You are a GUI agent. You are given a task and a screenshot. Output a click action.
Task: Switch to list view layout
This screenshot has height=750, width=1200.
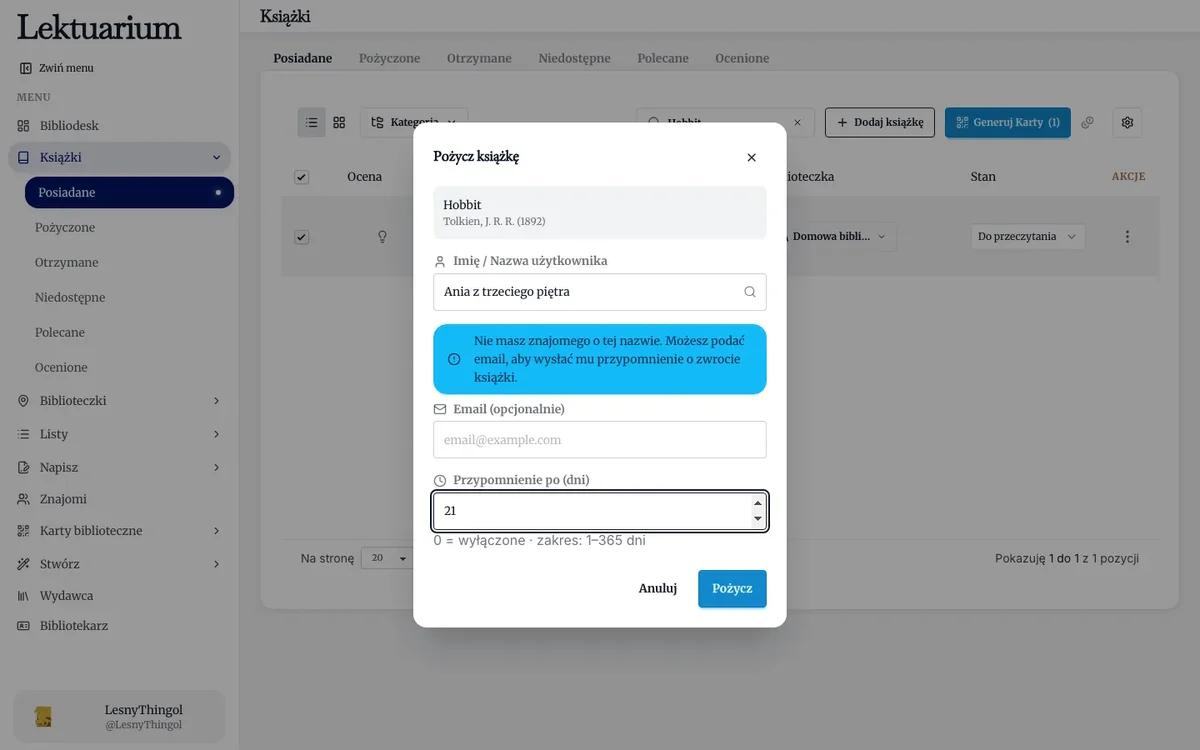coord(312,122)
